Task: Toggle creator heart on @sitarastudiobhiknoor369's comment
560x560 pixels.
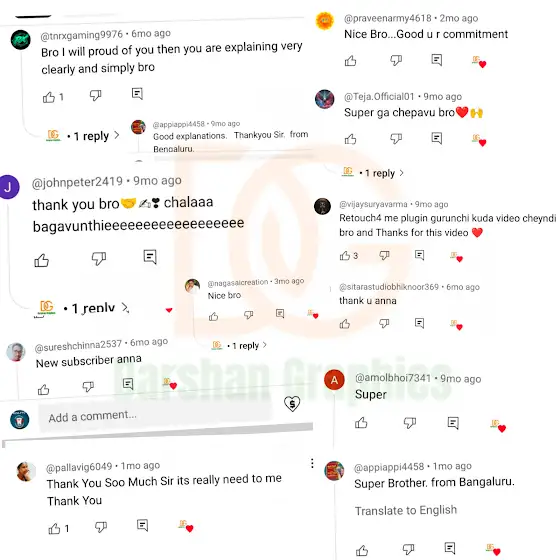Action: click(456, 325)
